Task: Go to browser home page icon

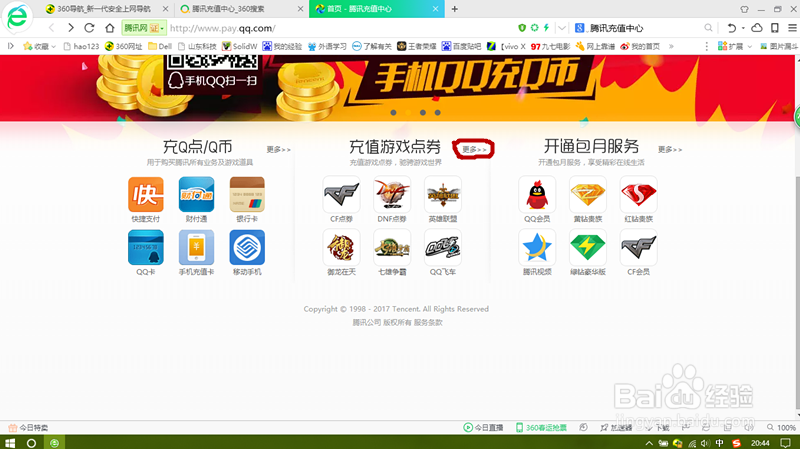Action: click(x=110, y=28)
